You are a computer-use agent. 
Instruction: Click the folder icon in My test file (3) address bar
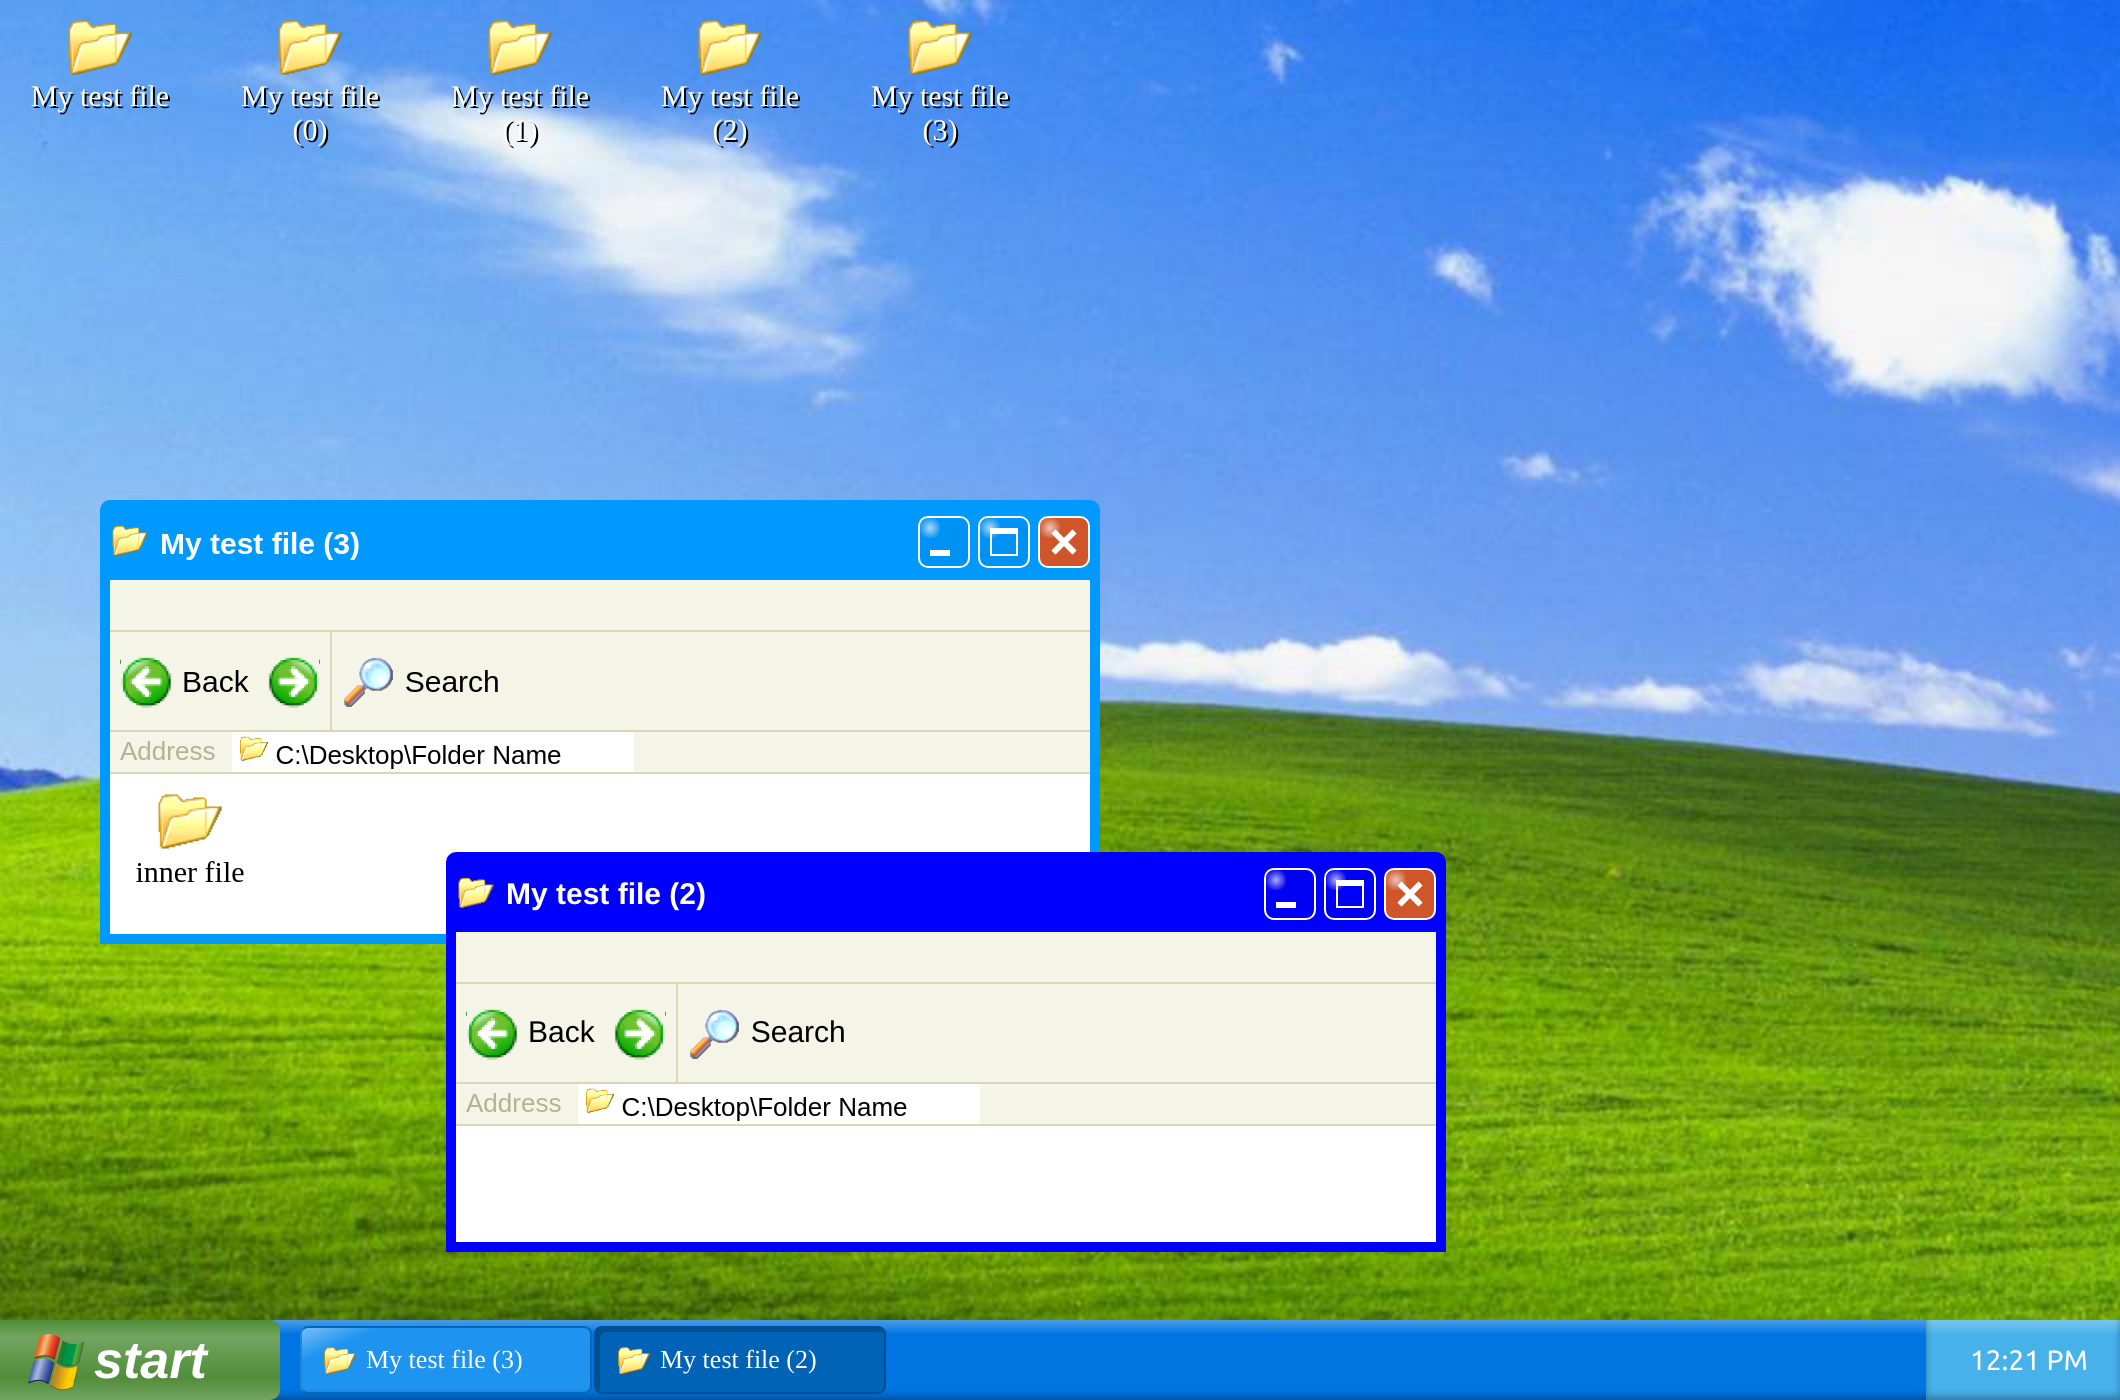251,752
